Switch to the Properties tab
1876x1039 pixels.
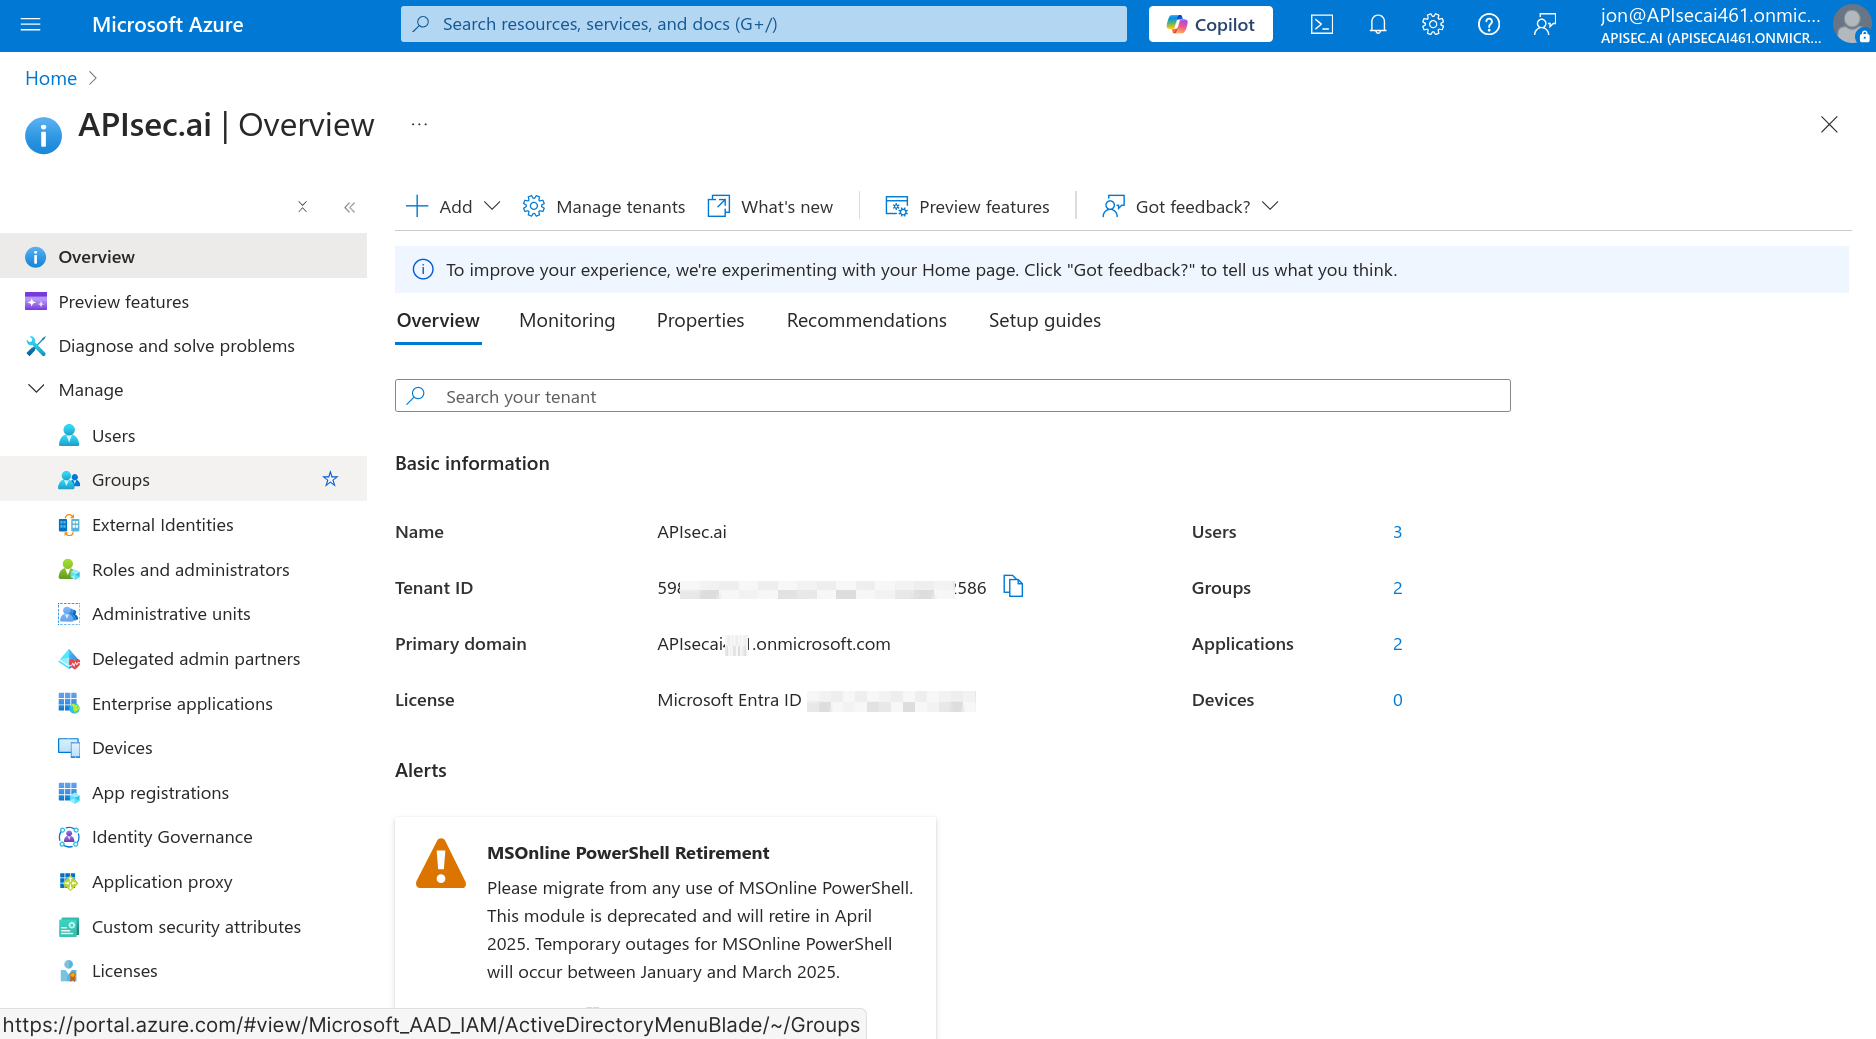[700, 321]
